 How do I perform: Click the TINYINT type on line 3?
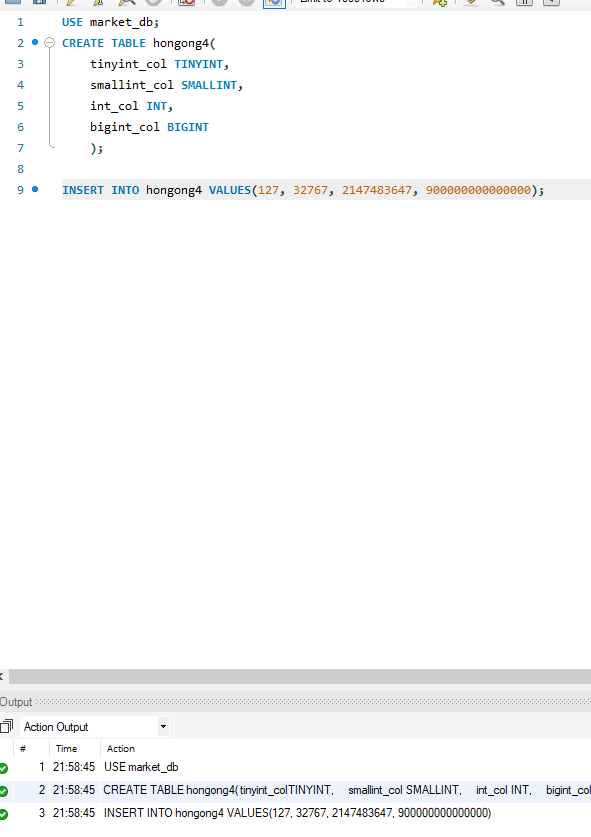199,64
